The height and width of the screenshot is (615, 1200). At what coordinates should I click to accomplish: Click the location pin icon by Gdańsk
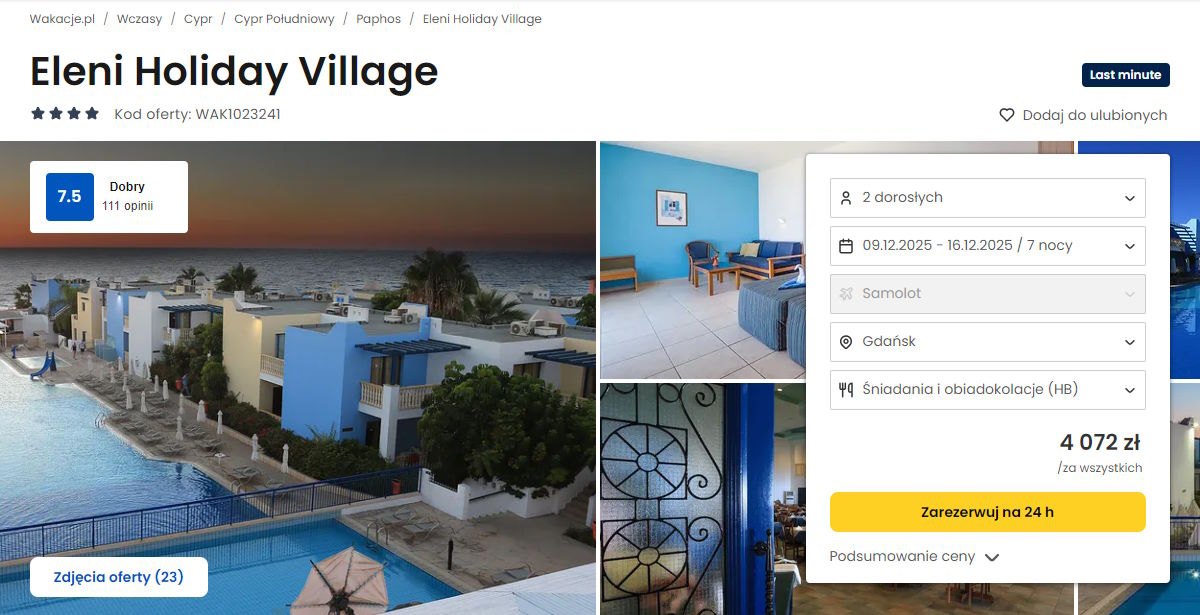(846, 342)
